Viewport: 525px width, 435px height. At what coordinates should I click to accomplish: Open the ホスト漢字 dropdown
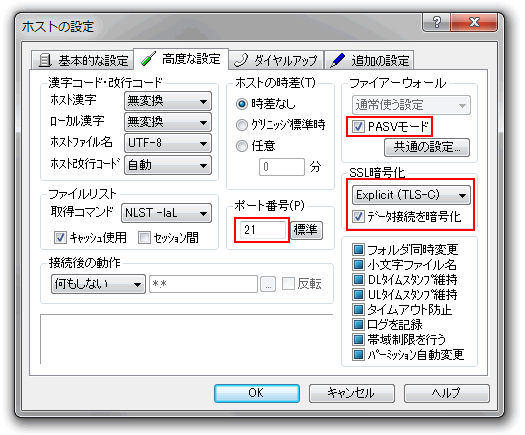click(x=168, y=101)
